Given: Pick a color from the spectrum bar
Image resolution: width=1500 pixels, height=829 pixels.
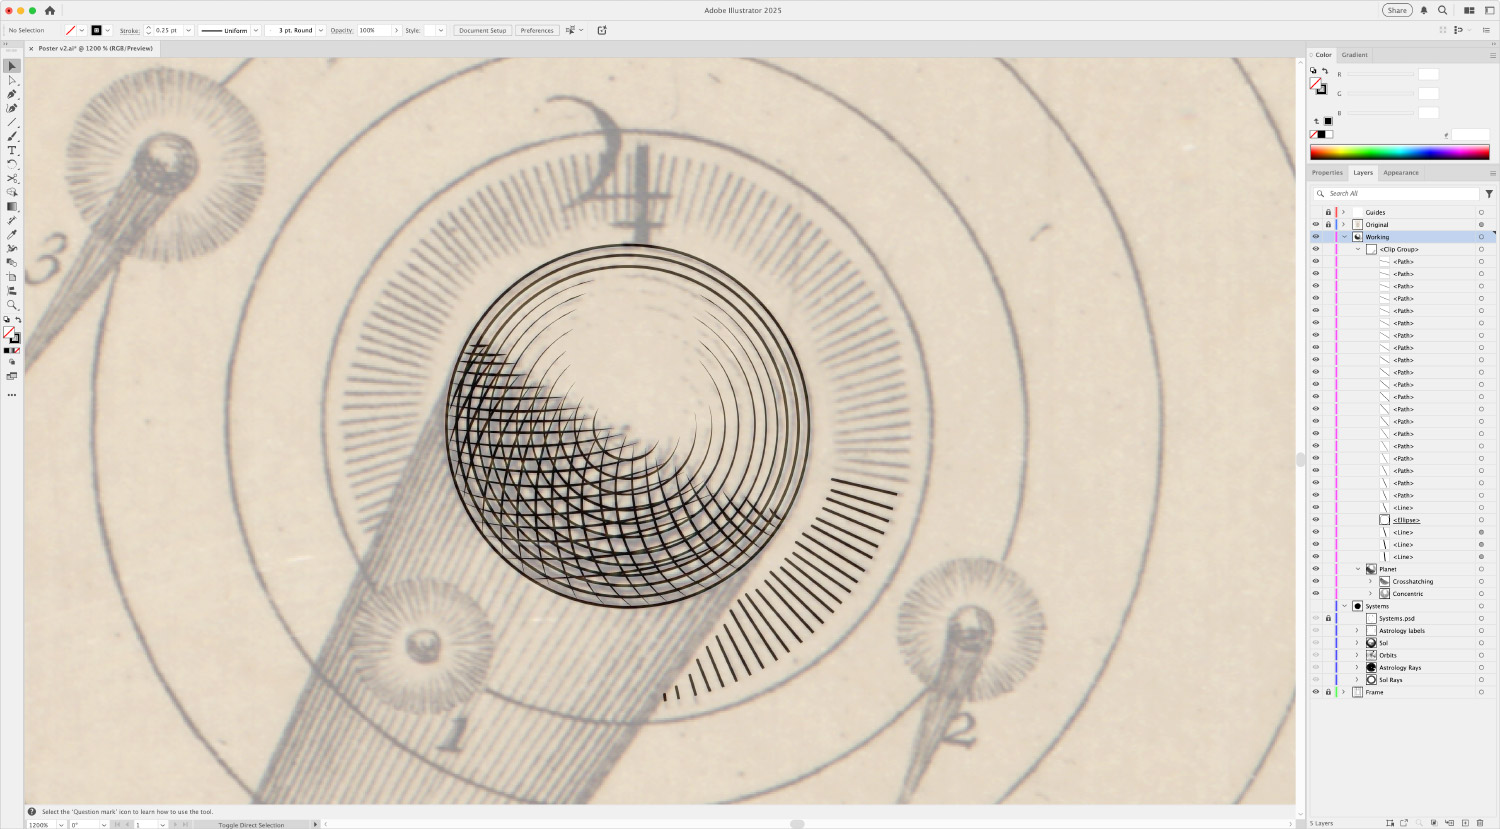Looking at the screenshot, I should (x=1400, y=152).
